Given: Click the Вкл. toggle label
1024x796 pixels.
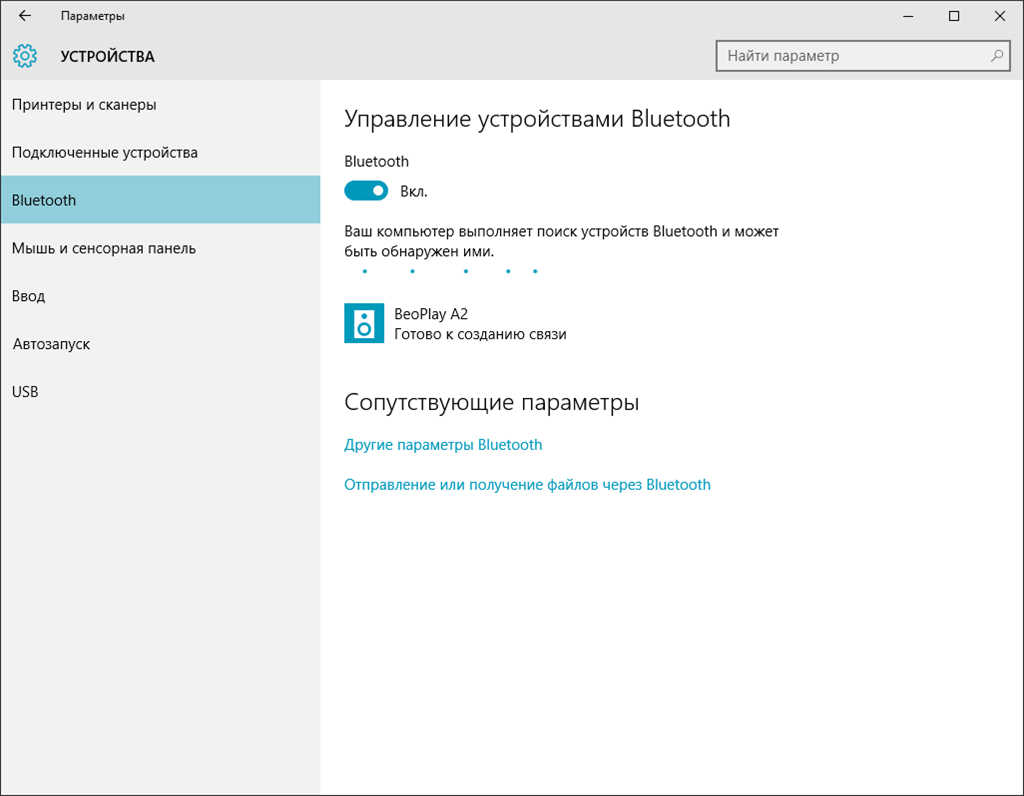Looking at the screenshot, I should point(413,191).
